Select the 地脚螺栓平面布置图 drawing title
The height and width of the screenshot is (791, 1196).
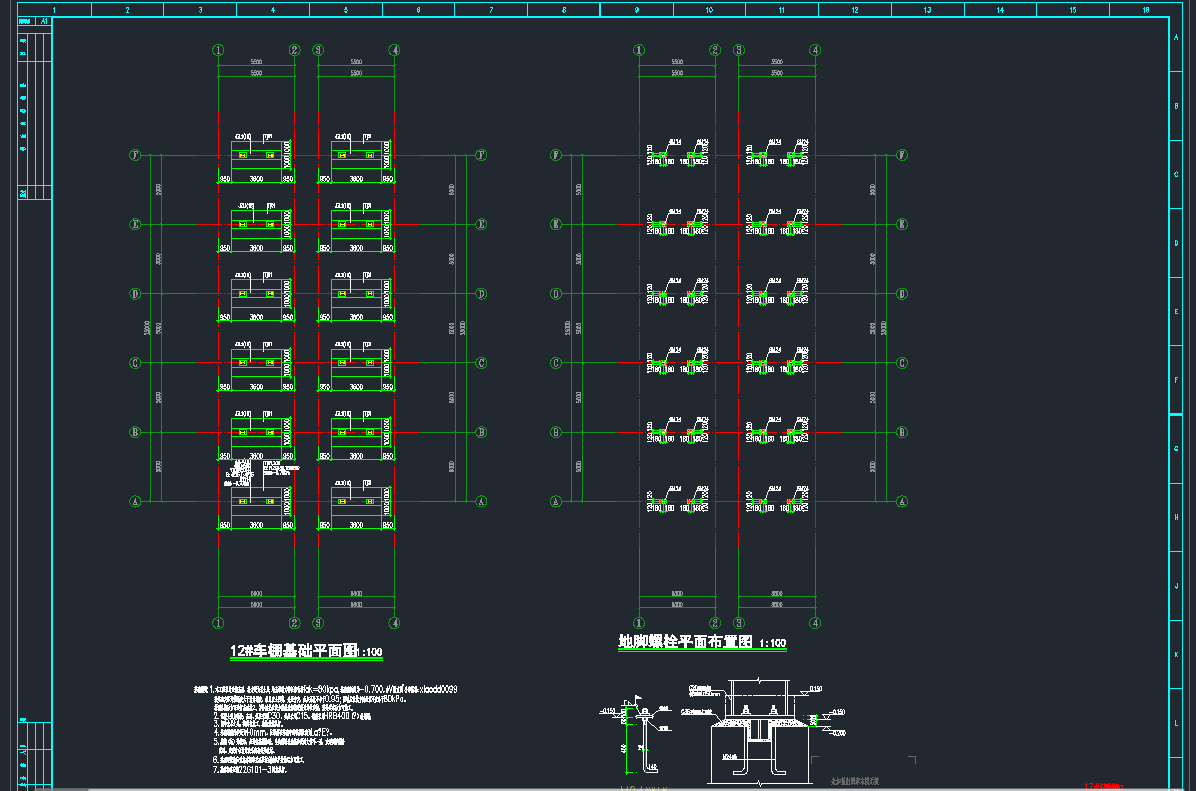pyautogui.click(x=685, y=642)
